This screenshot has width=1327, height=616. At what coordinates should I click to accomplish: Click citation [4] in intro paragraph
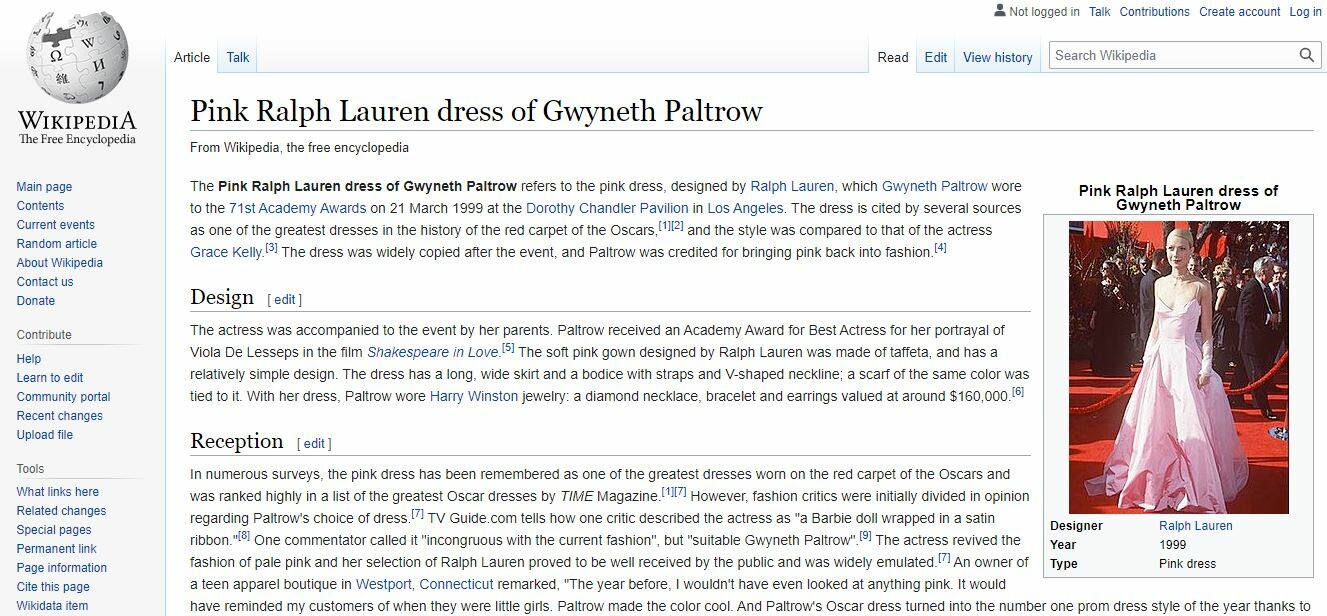[940, 248]
